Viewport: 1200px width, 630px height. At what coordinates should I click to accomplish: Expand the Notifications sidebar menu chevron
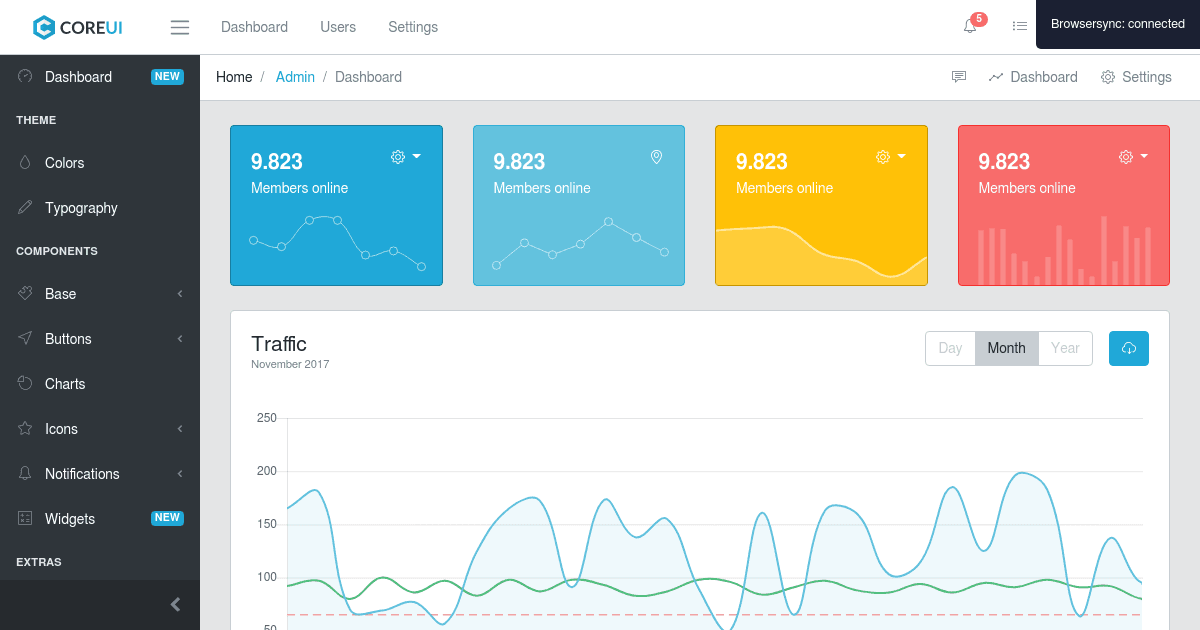pyautogui.click(x=180, y=474)
